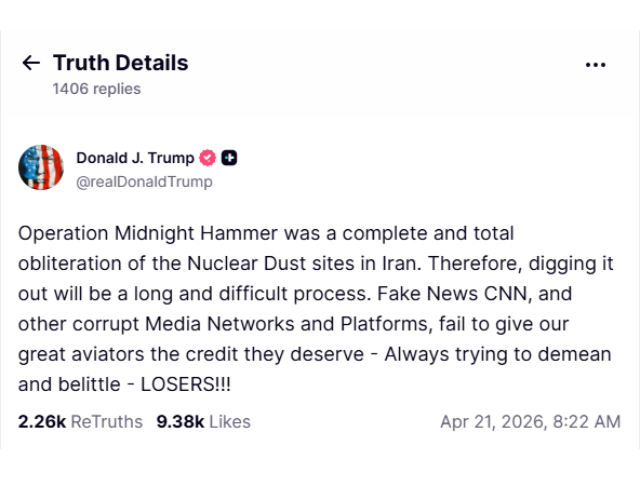View the 9.38k Likes number
Viewport: 640px width, 480px height.
[181, 422]
